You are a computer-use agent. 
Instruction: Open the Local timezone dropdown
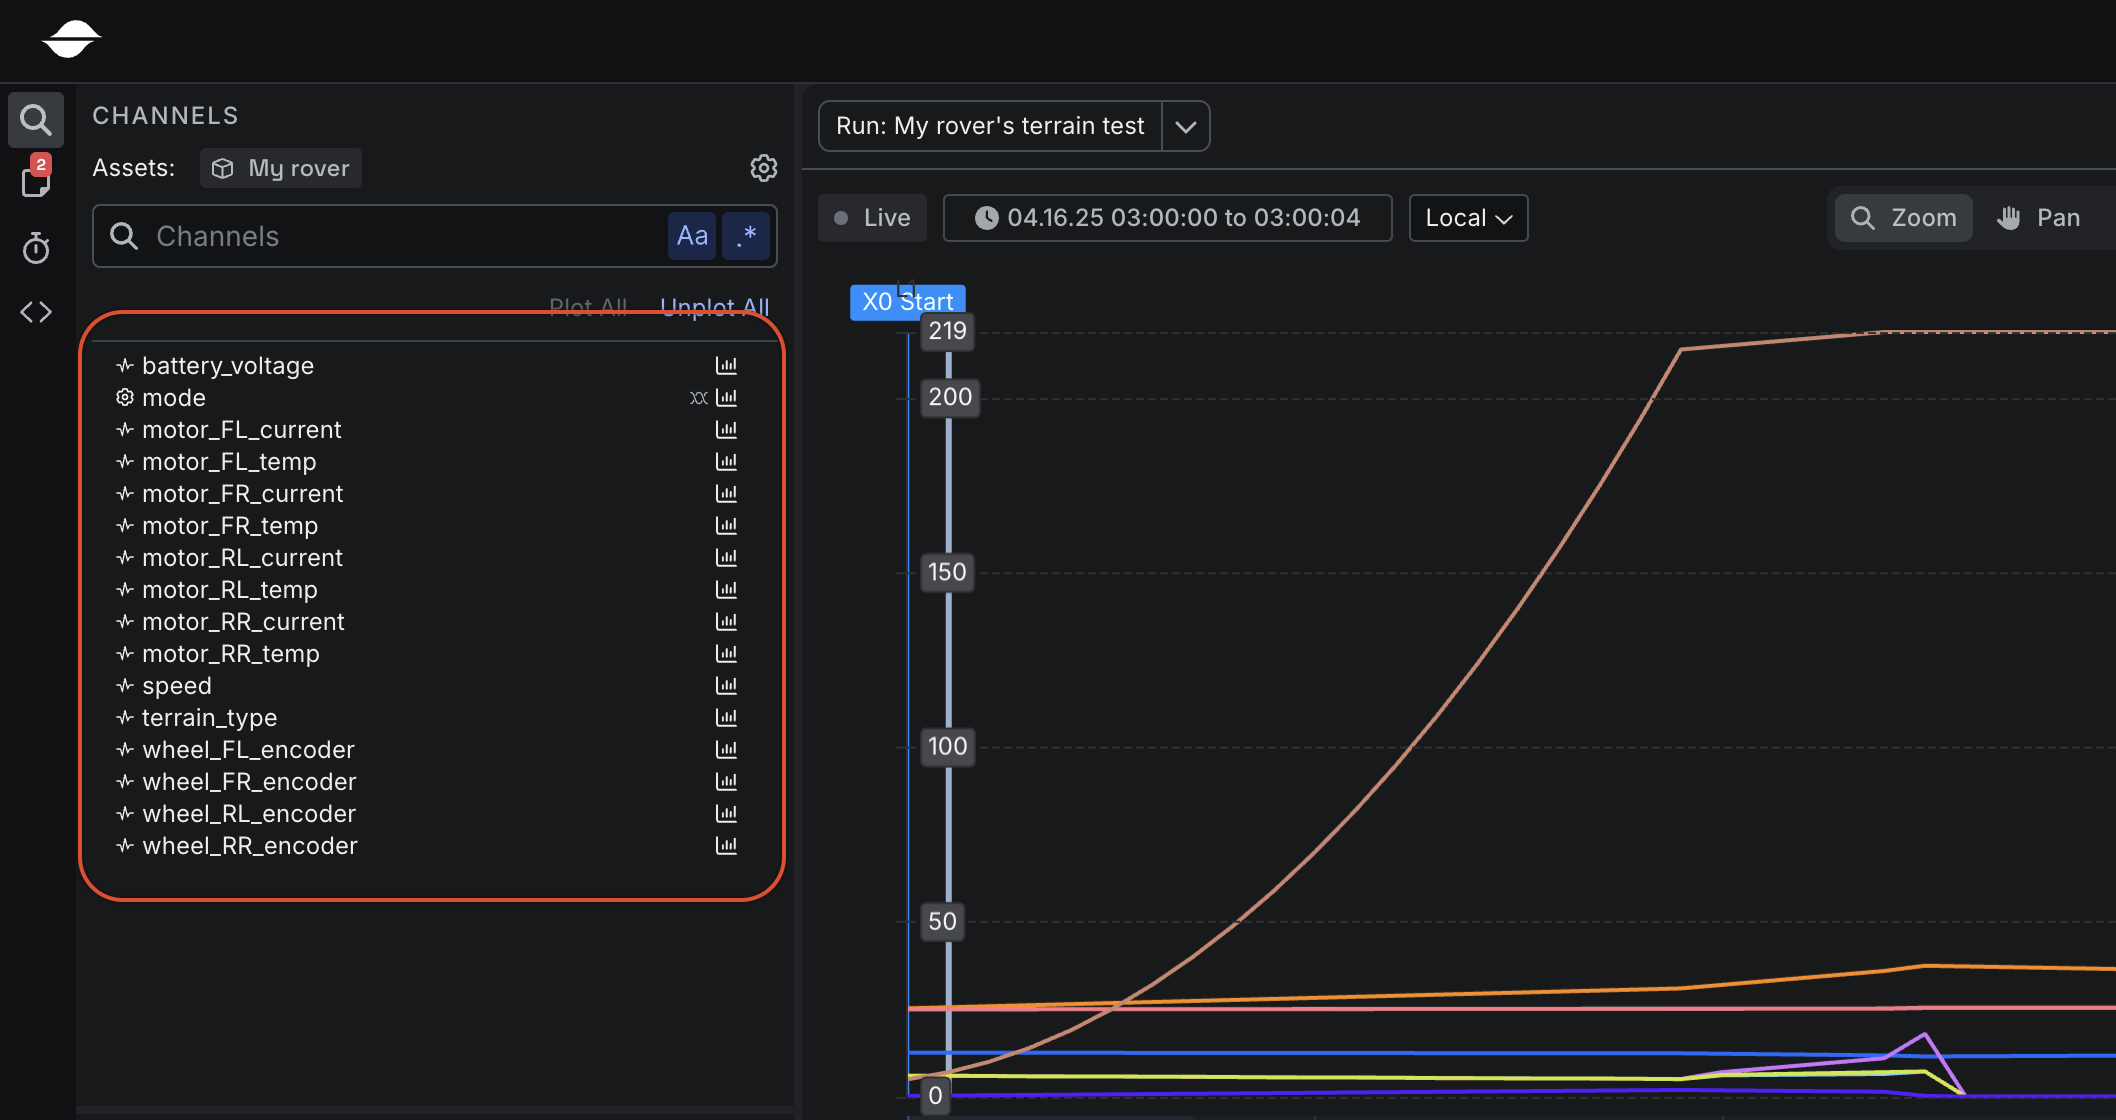[1468, 218]
